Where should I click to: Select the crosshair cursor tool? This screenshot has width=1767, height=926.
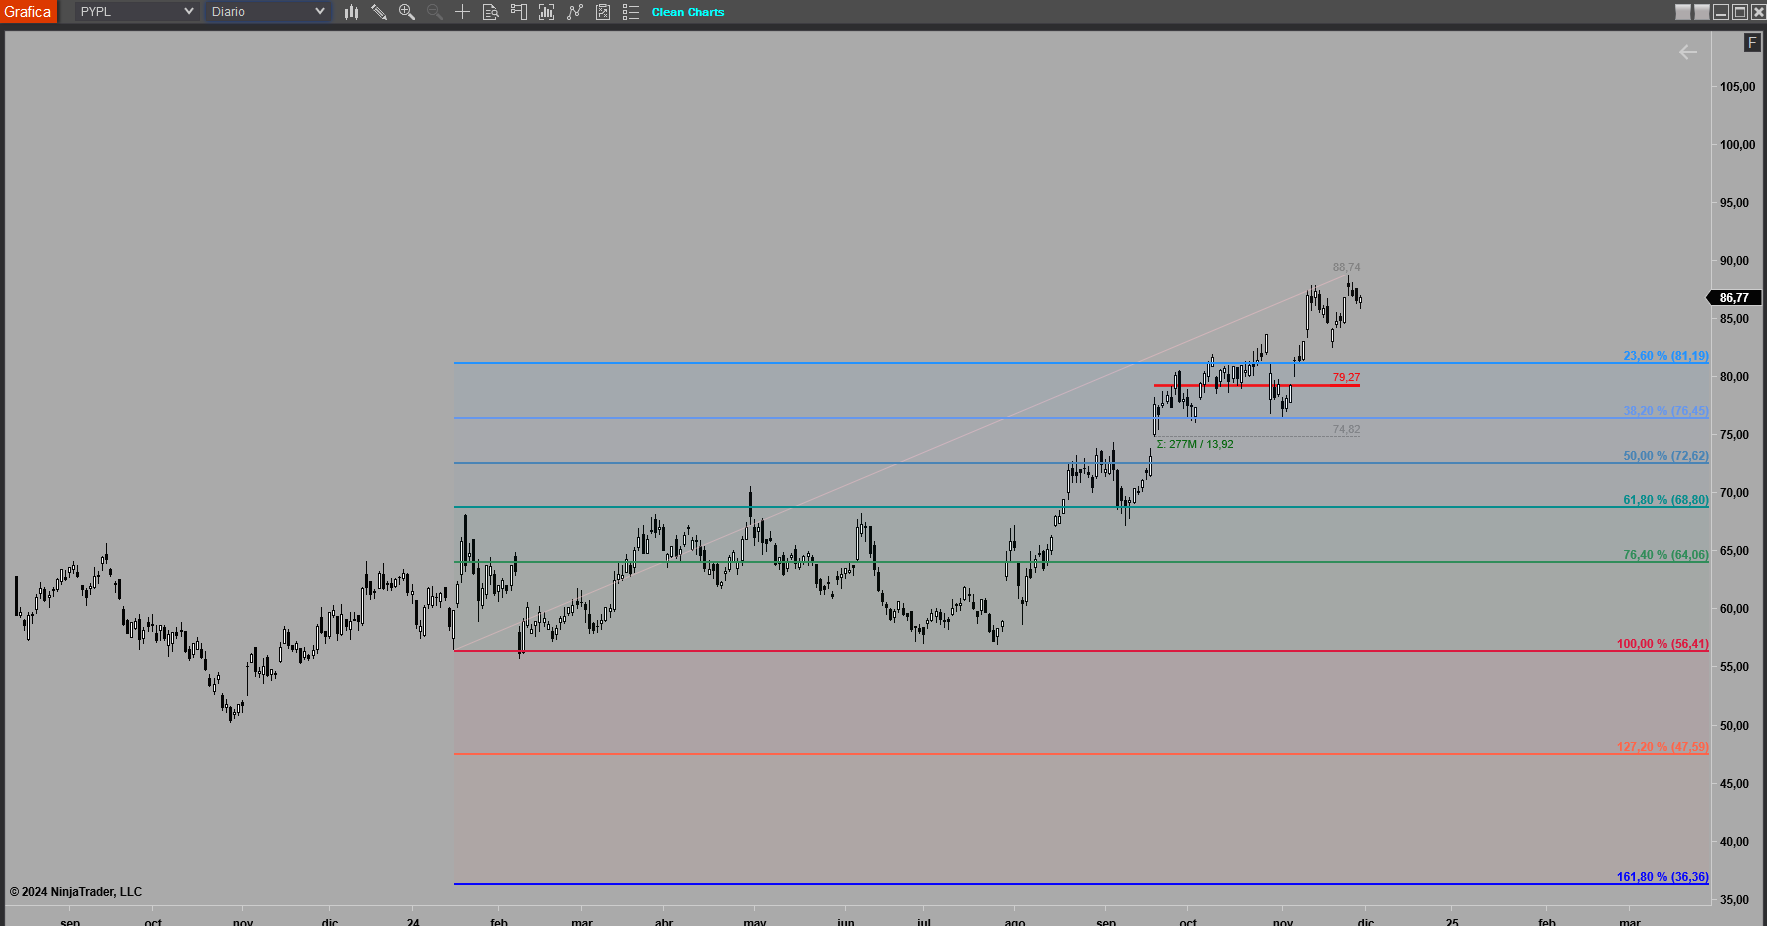(x=463, y=12)
